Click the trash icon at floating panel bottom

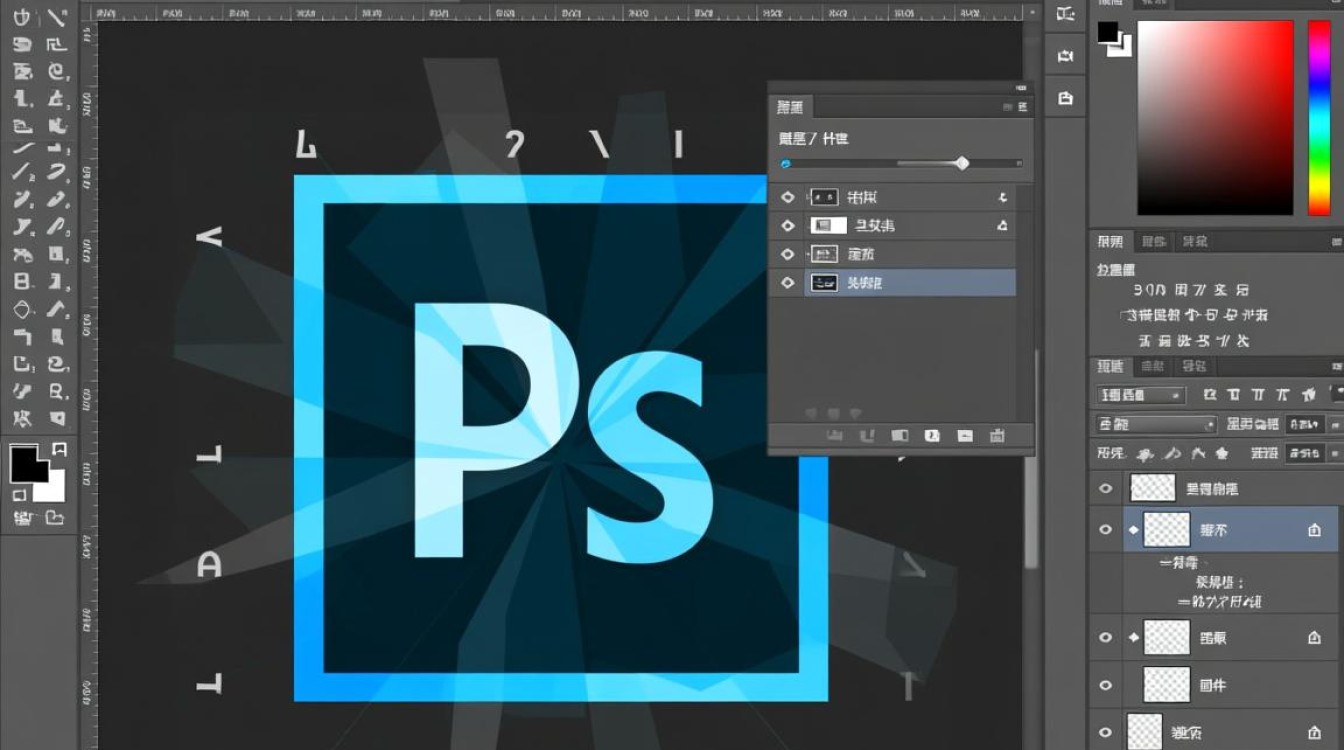997,436
